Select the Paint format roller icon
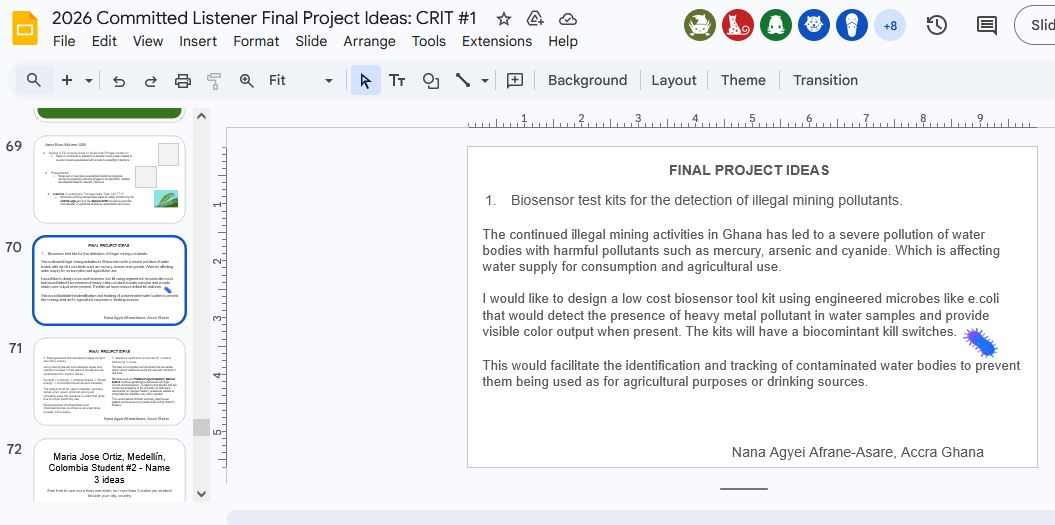 tap(214, 81)
